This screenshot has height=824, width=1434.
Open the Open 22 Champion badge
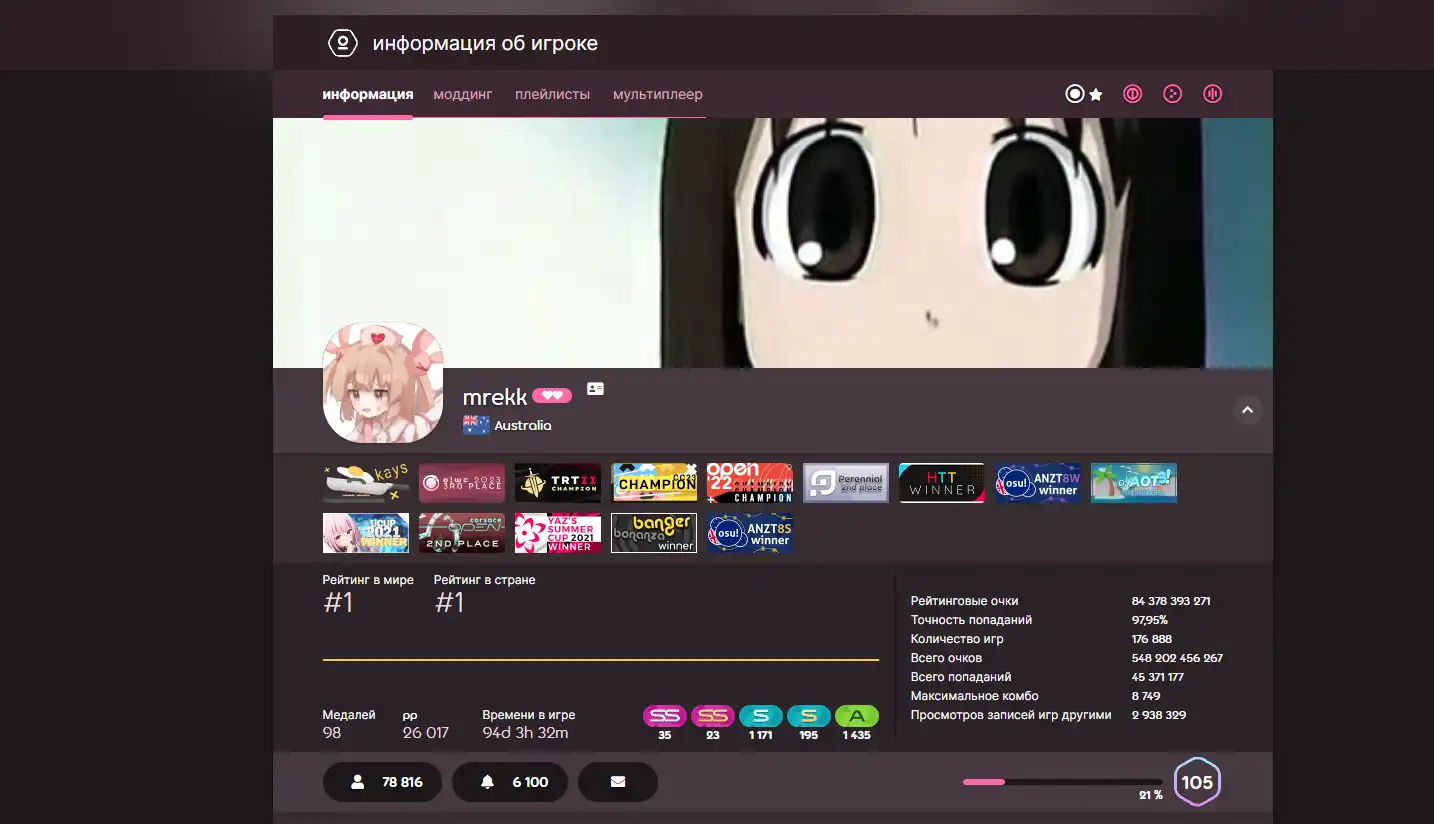750,483
